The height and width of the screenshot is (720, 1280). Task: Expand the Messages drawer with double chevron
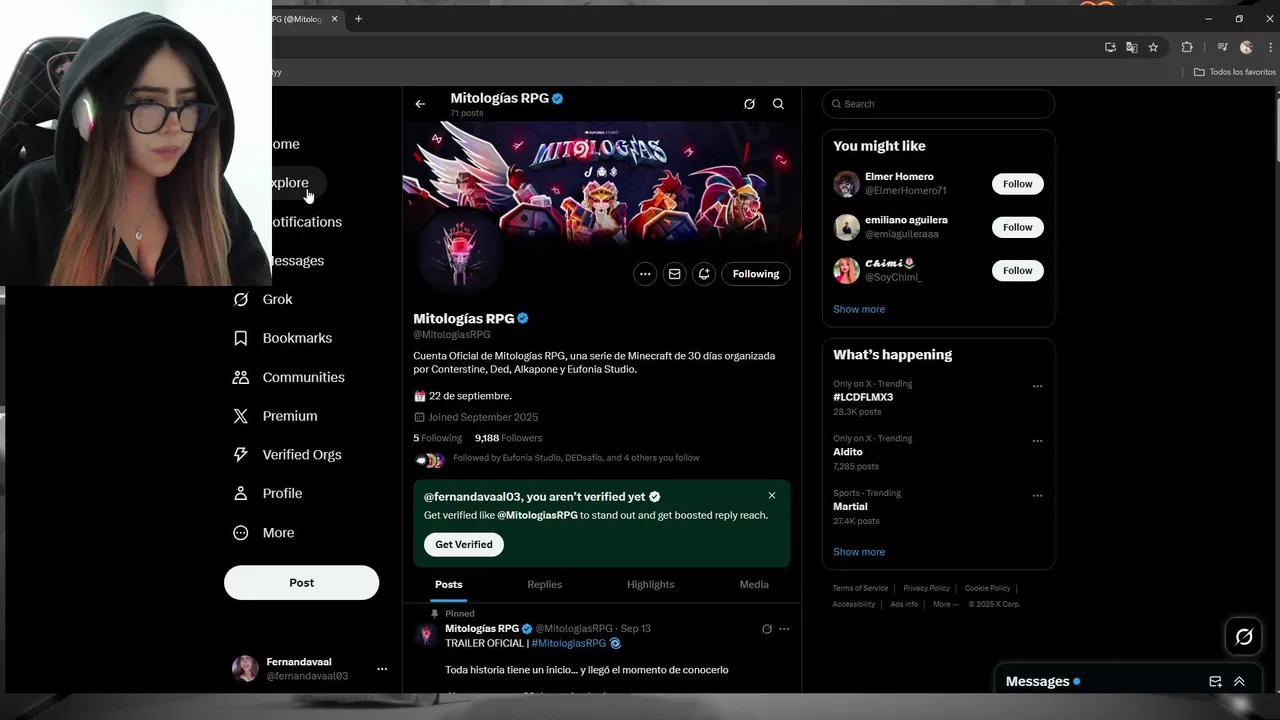tap(1239, 682)
